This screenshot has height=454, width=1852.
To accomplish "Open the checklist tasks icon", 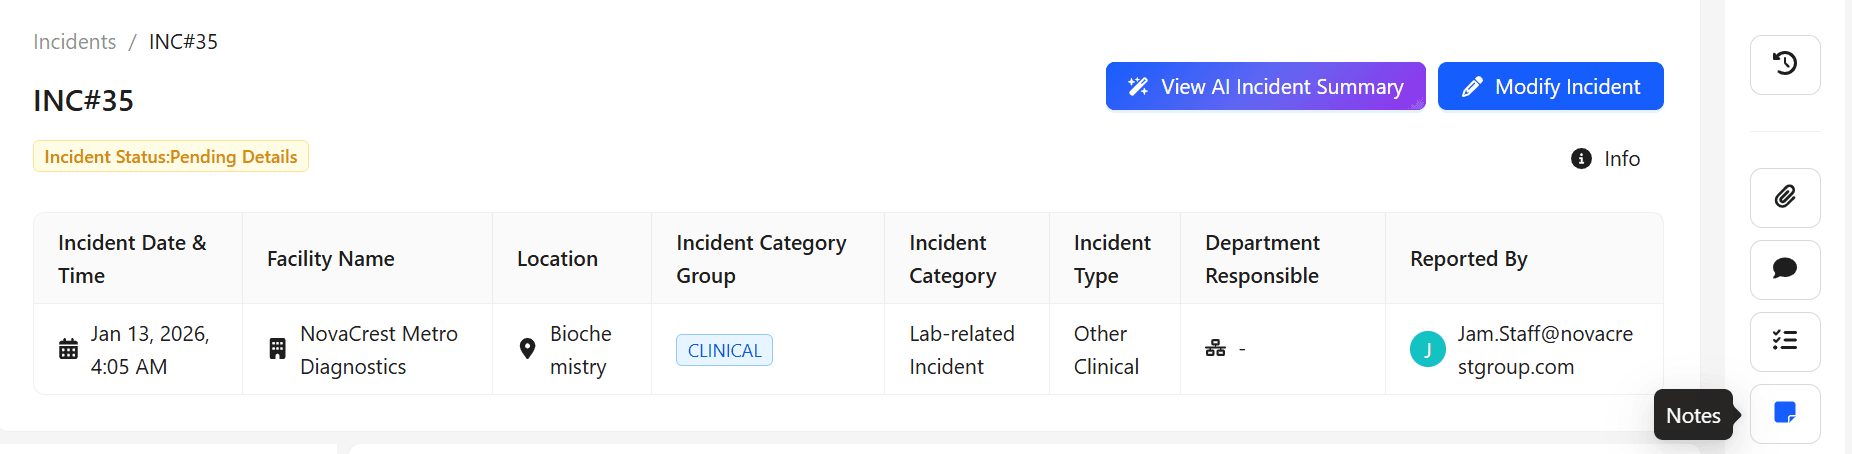I will [1785, 341].
